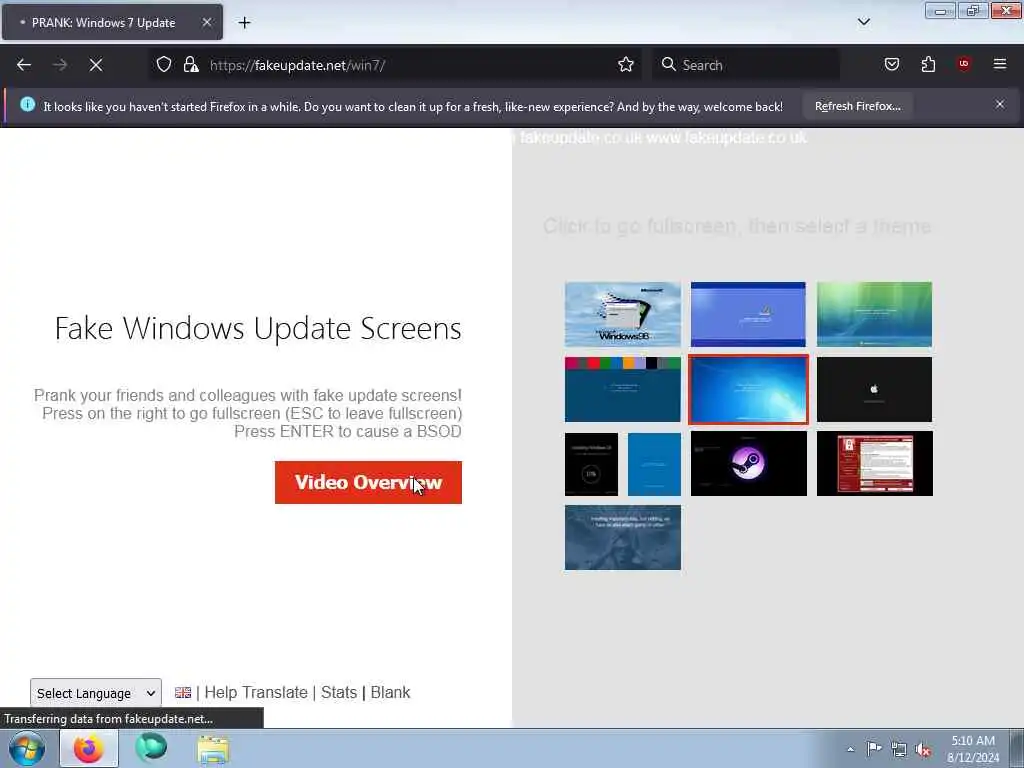The image size is (1024, 768).
Task: Select the Steam logo theme thumbnail
Action: click(x=748, y=464)
